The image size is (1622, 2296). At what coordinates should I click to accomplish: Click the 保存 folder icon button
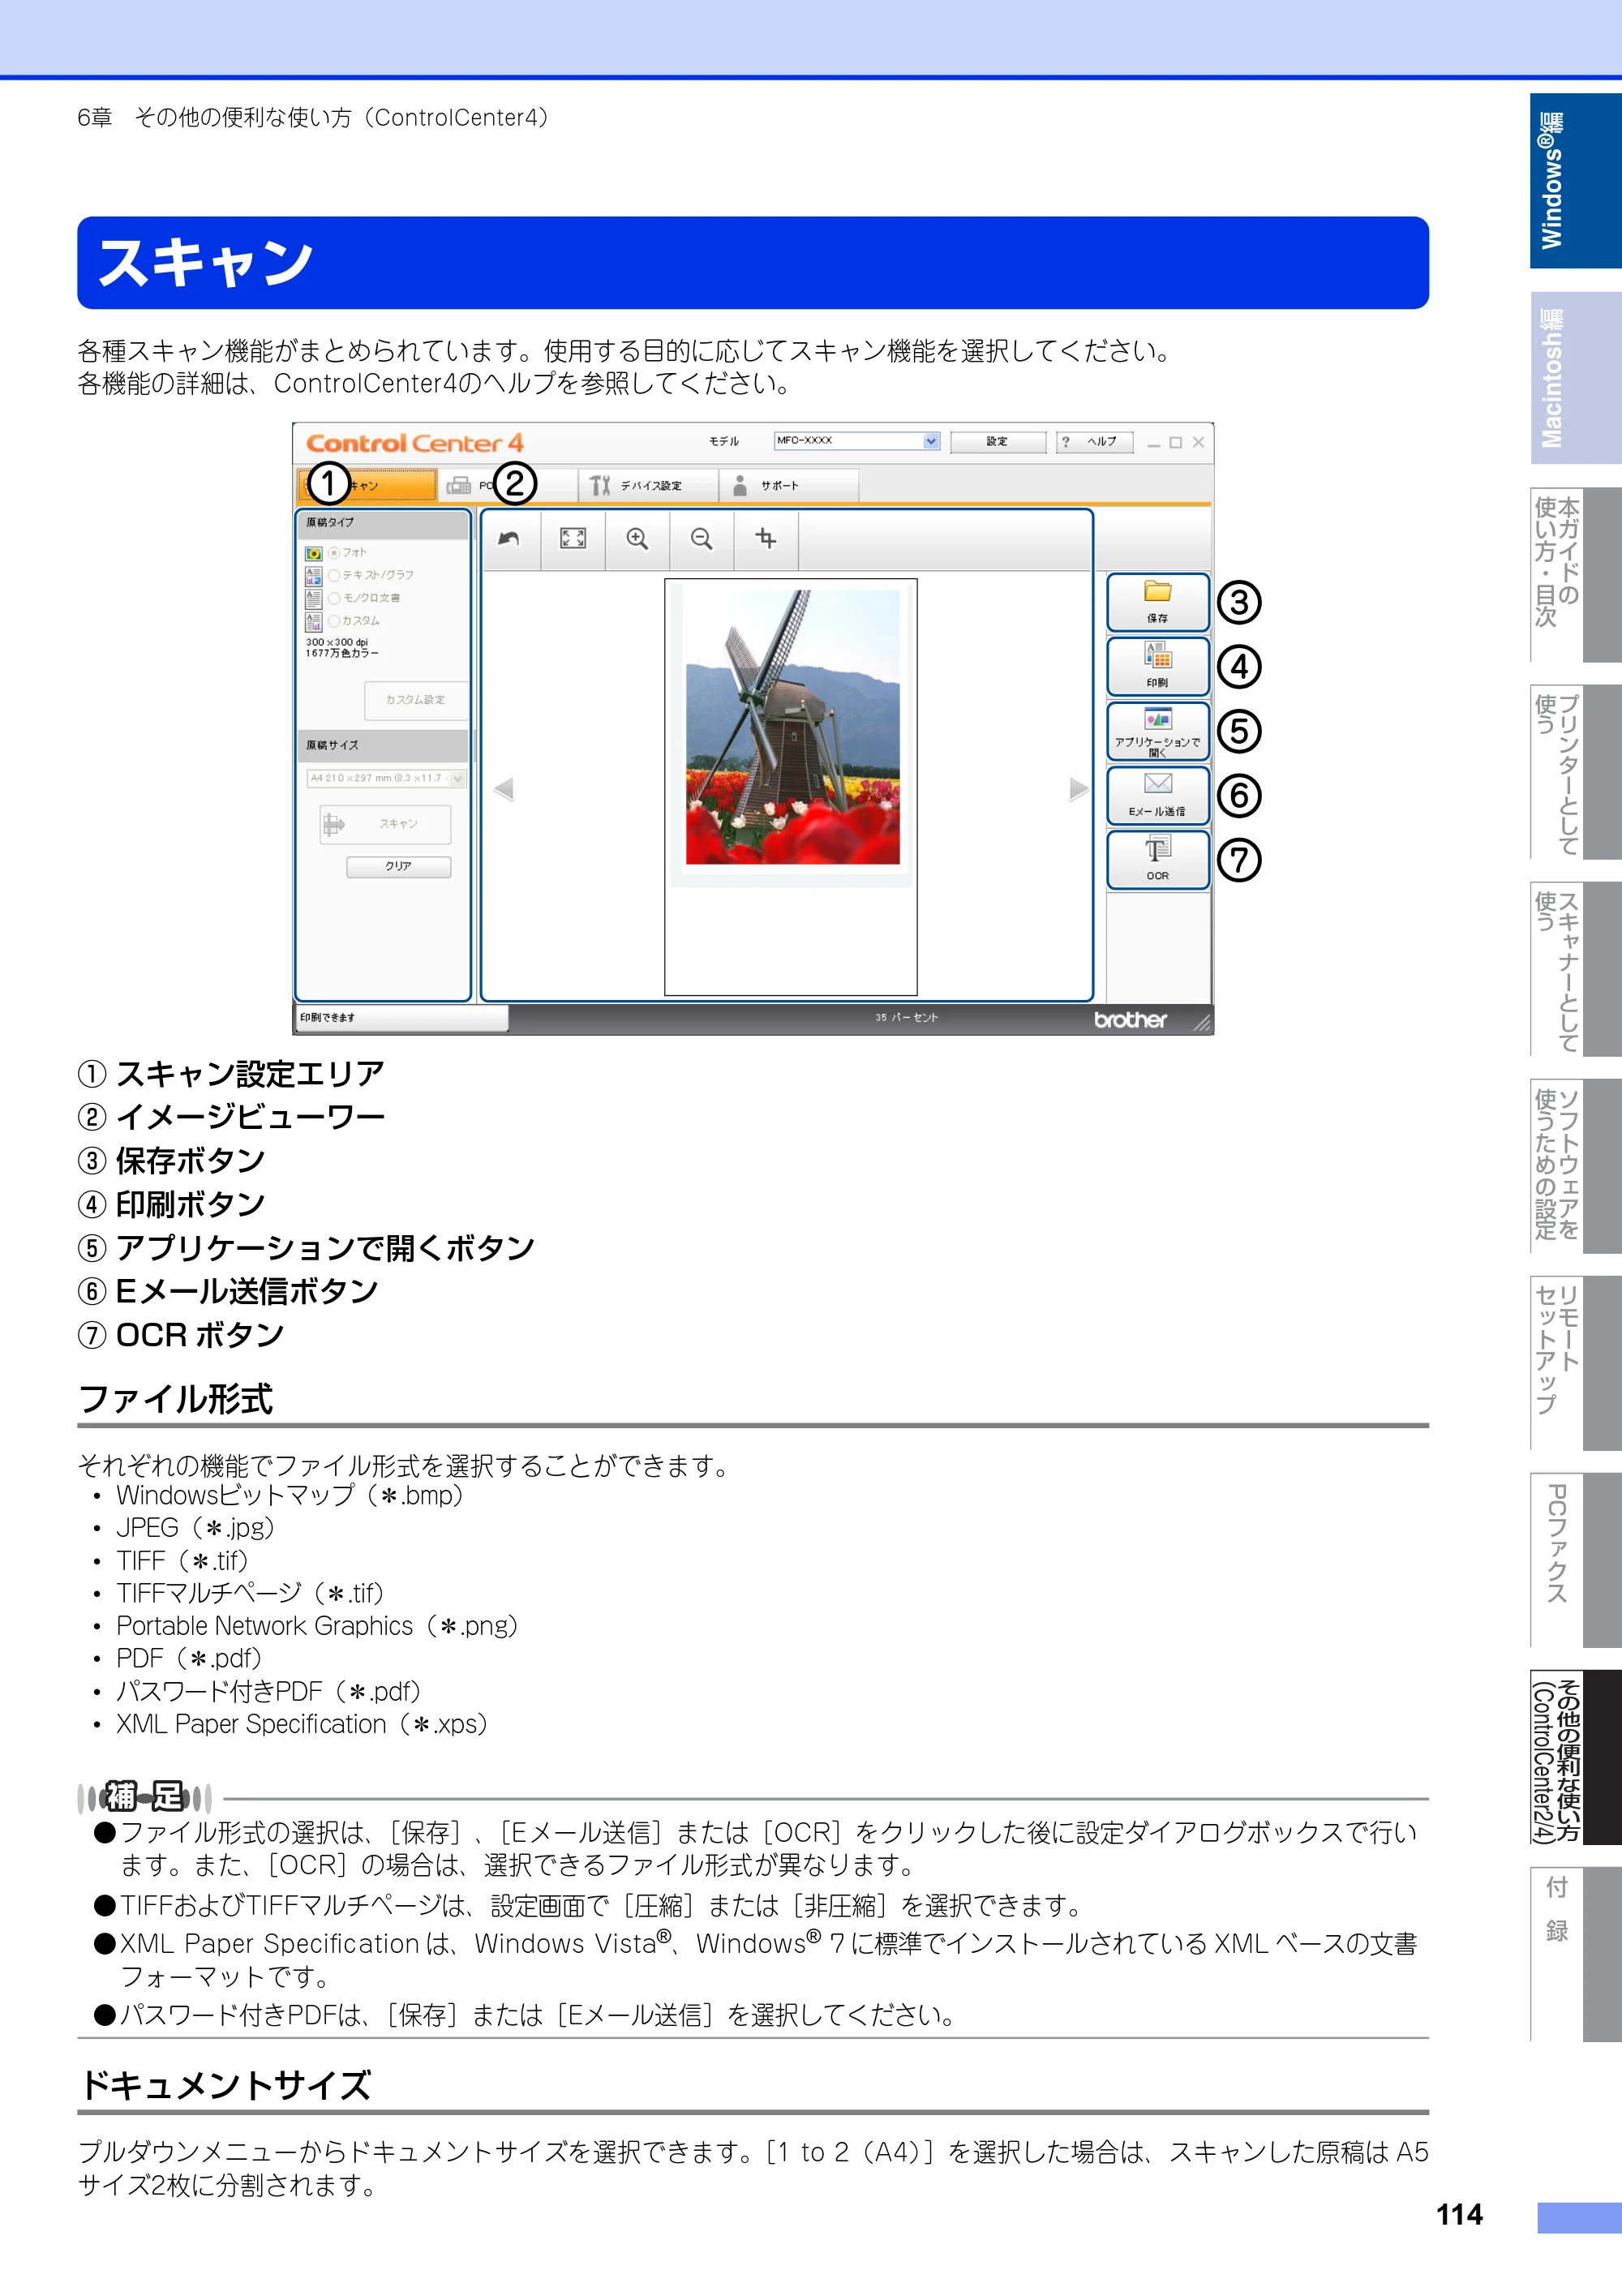click(1158, 602)
